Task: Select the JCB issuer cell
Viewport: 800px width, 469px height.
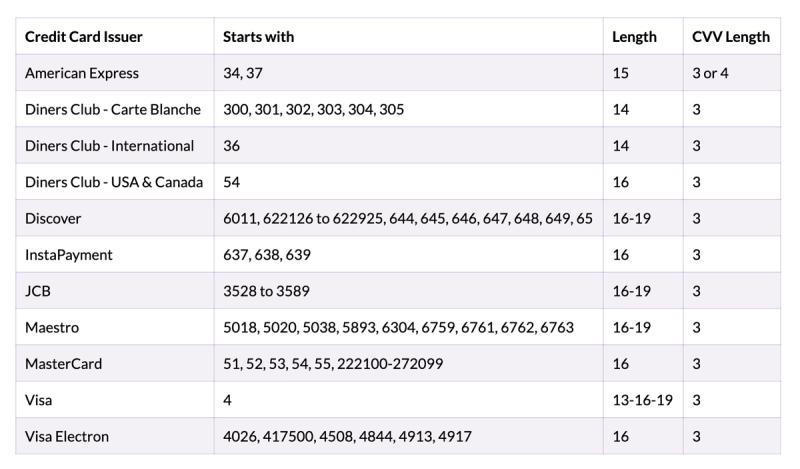Action: 39,291
